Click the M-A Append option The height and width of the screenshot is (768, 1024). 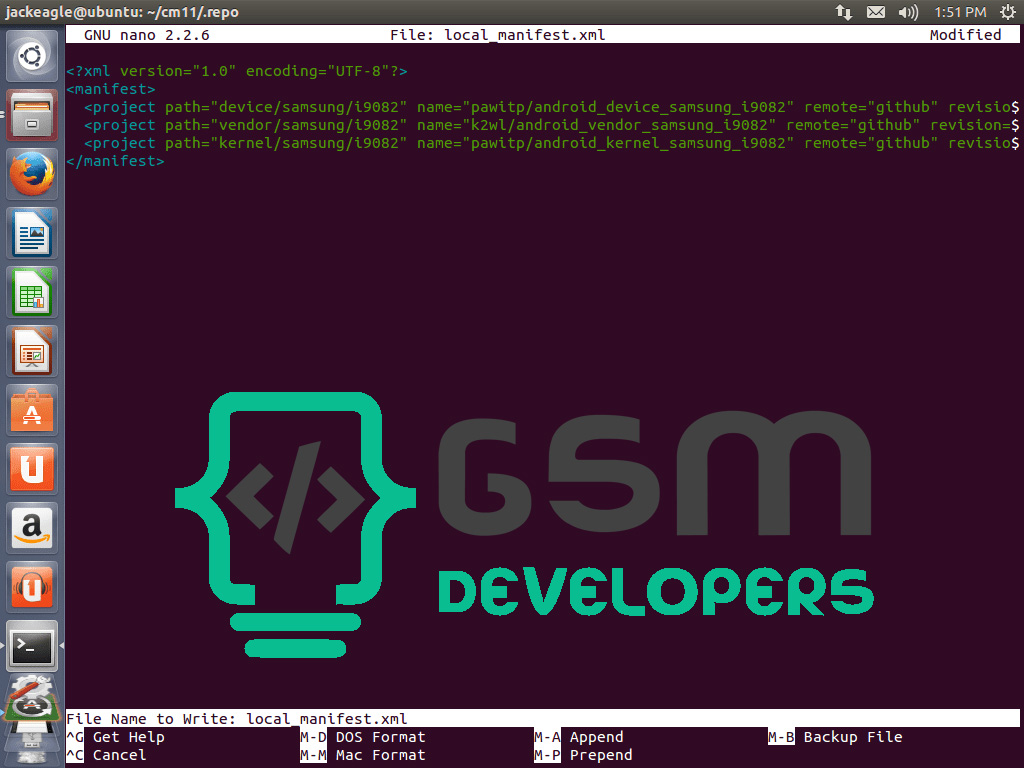click(578, 737)
